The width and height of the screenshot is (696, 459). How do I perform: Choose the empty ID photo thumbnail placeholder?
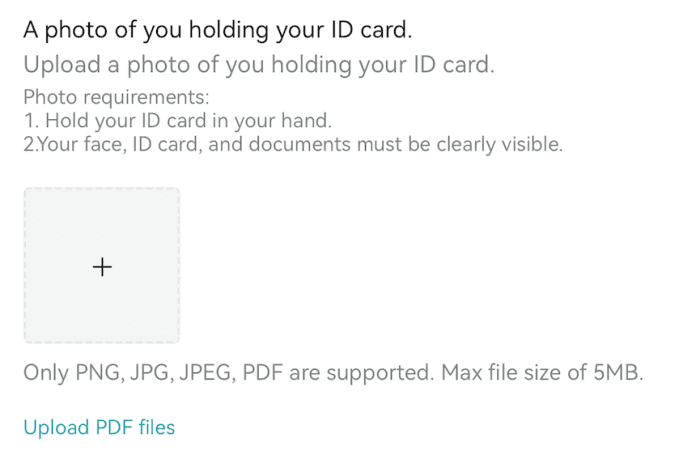click(102, 266)
